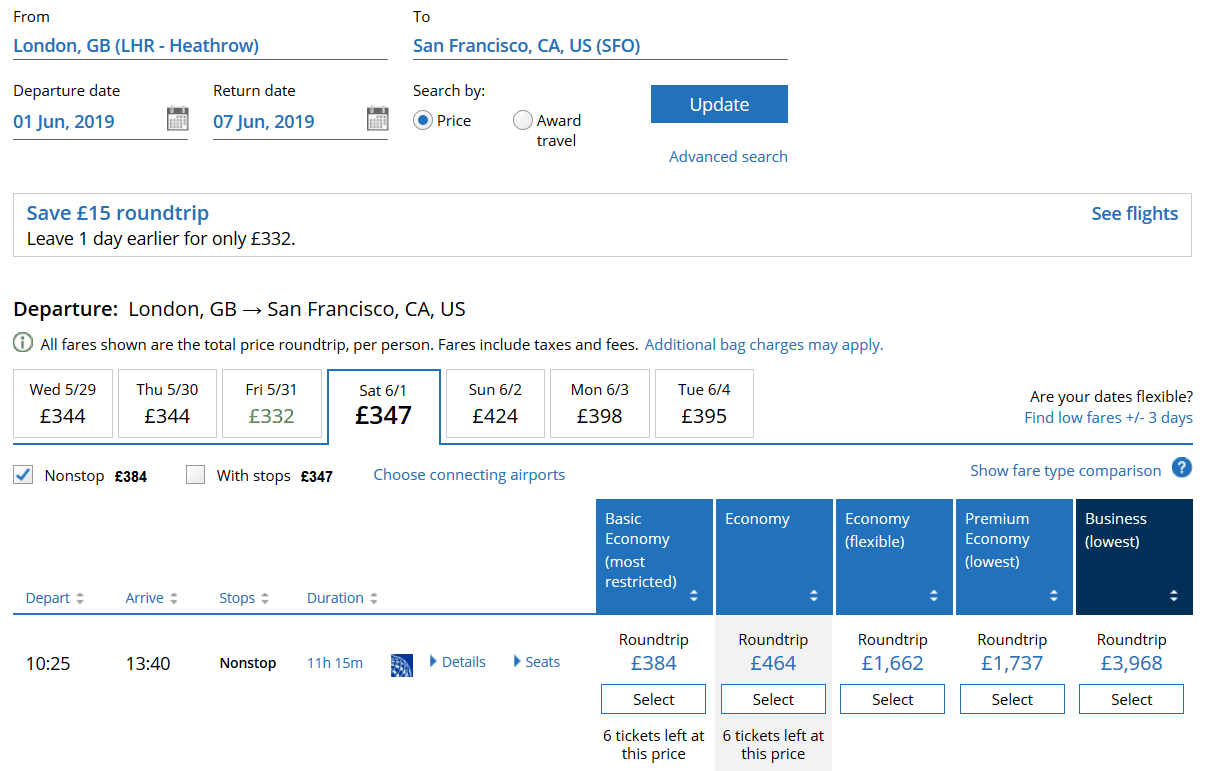Switch to the Sun 6/2 date tab
Viewport: 1206px width, 771px height.
[495, 404]
